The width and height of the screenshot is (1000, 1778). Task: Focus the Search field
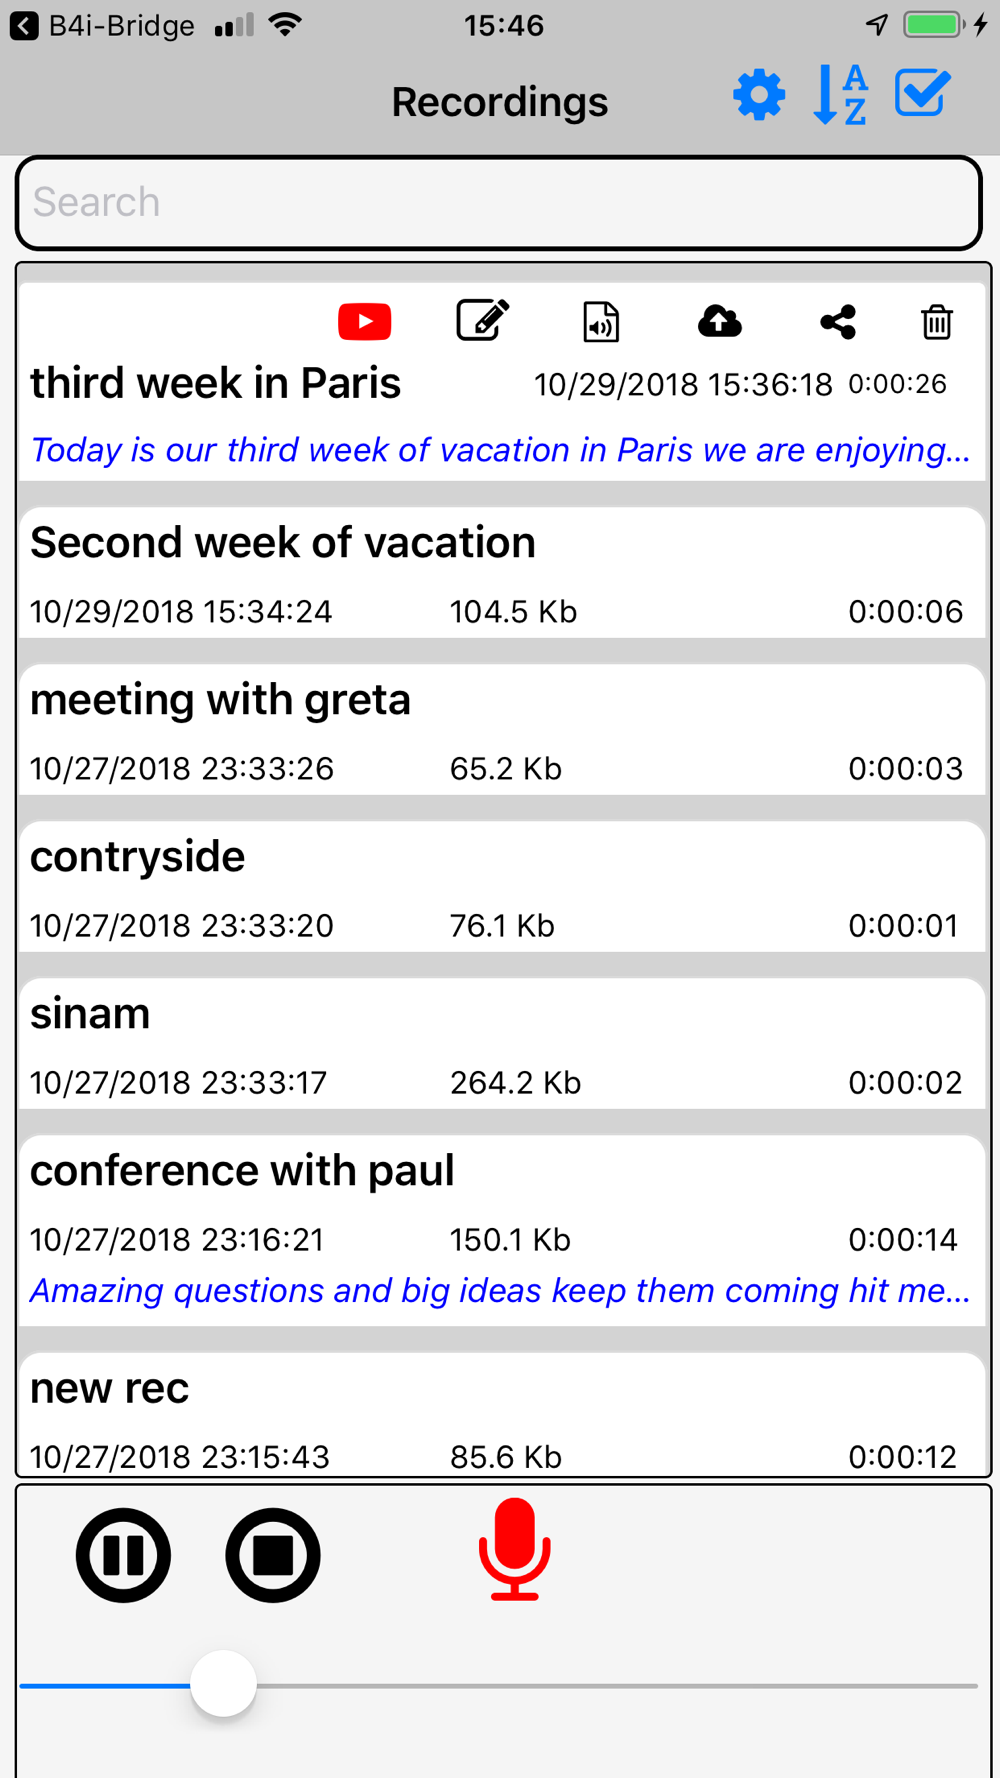499,203
